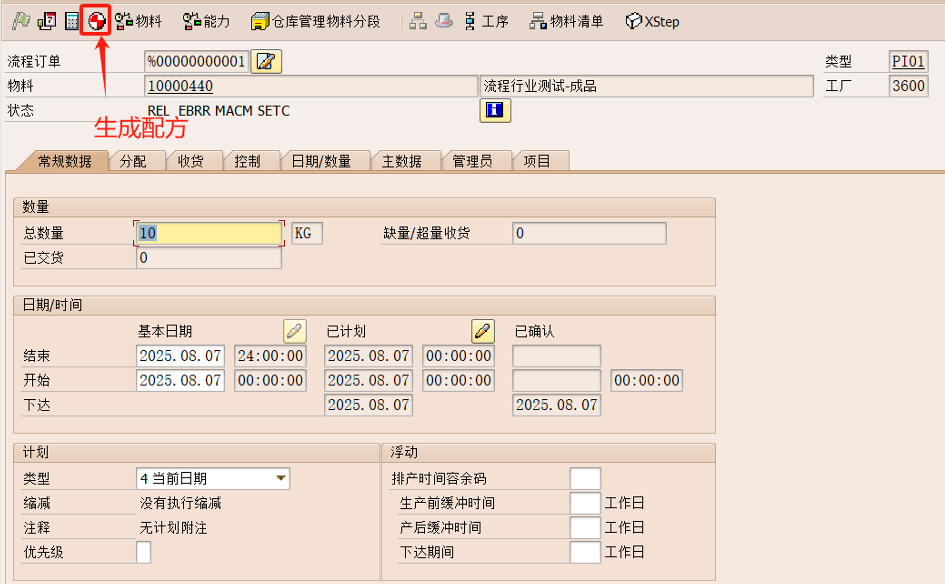The height and width of the screenshot is (584, 945).
Task: Click the basic end date field in 结束 row
Action: coord(180,356)
